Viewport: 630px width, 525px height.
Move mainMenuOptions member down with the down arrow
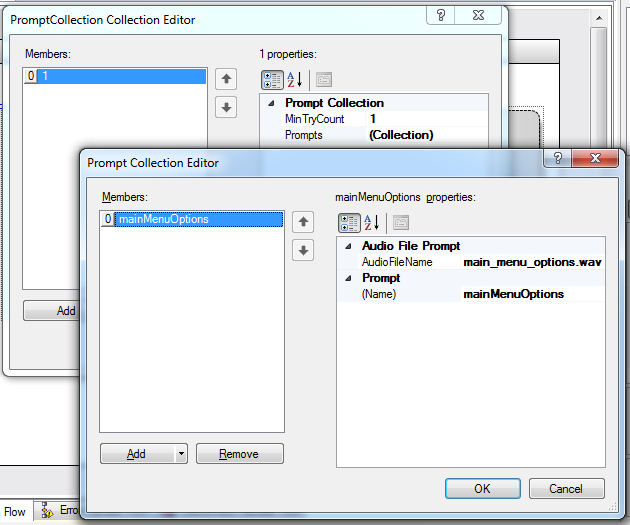coord(303,250)
